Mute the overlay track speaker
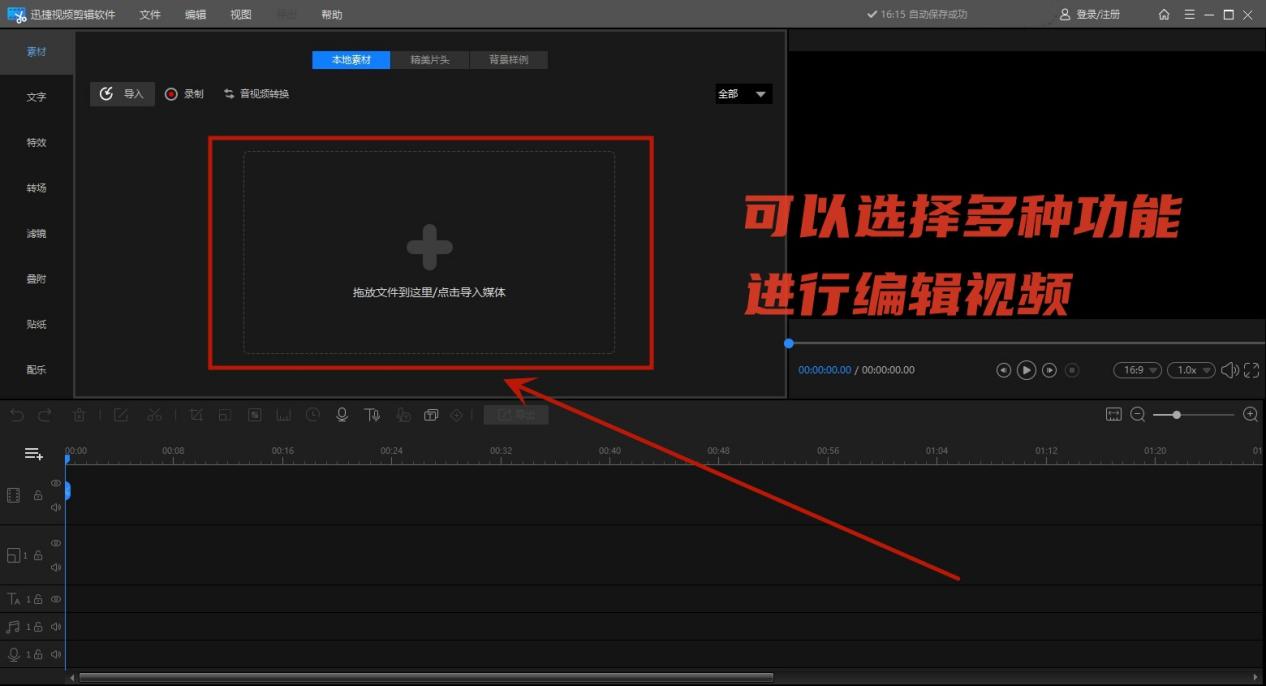Viewport: 1266px width, 686px height. click(x=56, y=567)
